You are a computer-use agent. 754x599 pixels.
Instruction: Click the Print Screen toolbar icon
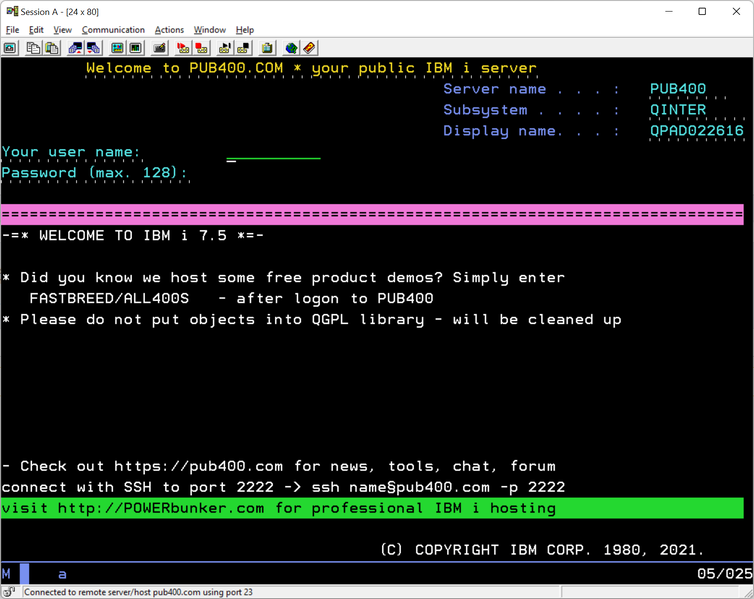[x=10, y=48]
